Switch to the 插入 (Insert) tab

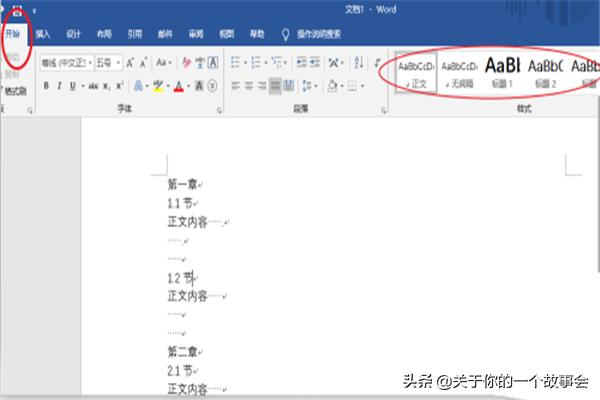[x=42, y=33]
